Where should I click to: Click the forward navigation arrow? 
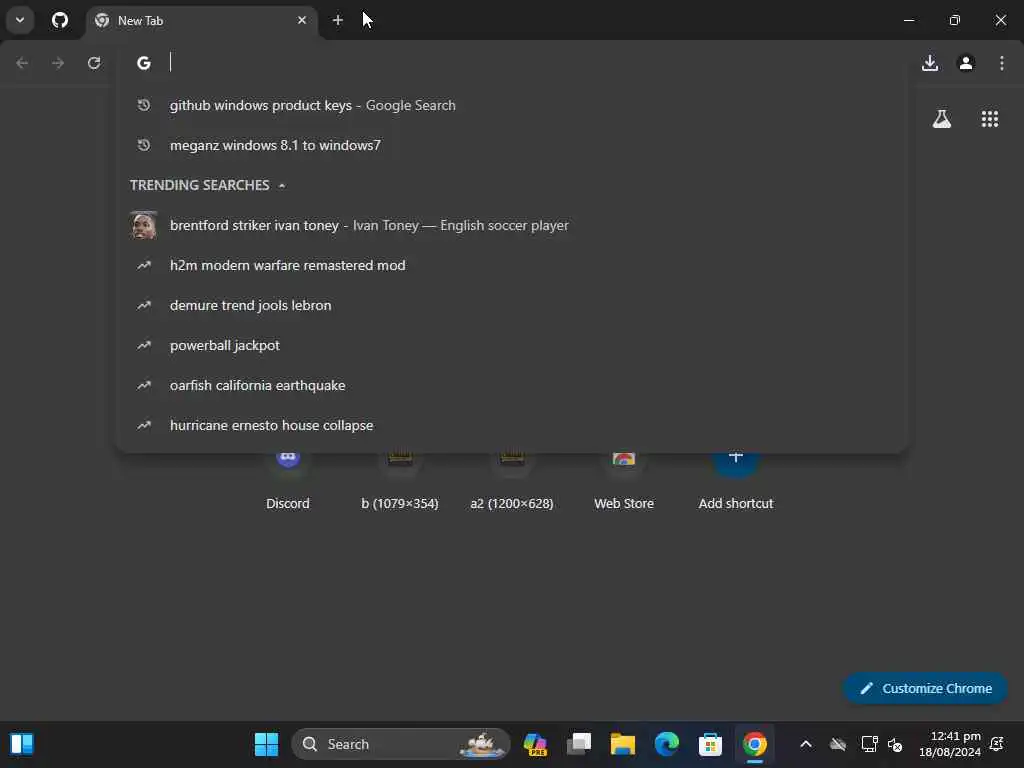(58, 63)
